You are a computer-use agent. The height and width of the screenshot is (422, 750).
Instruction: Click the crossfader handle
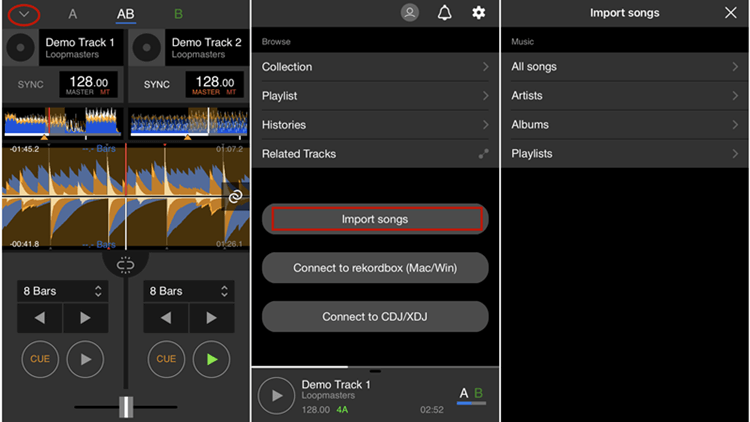126,406
